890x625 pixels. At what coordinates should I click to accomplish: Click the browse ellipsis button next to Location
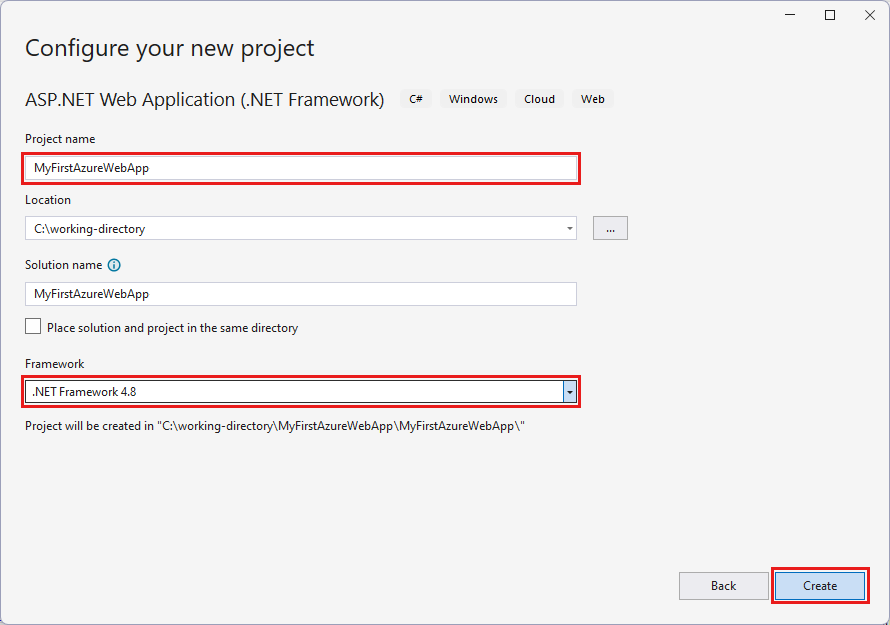610,228
